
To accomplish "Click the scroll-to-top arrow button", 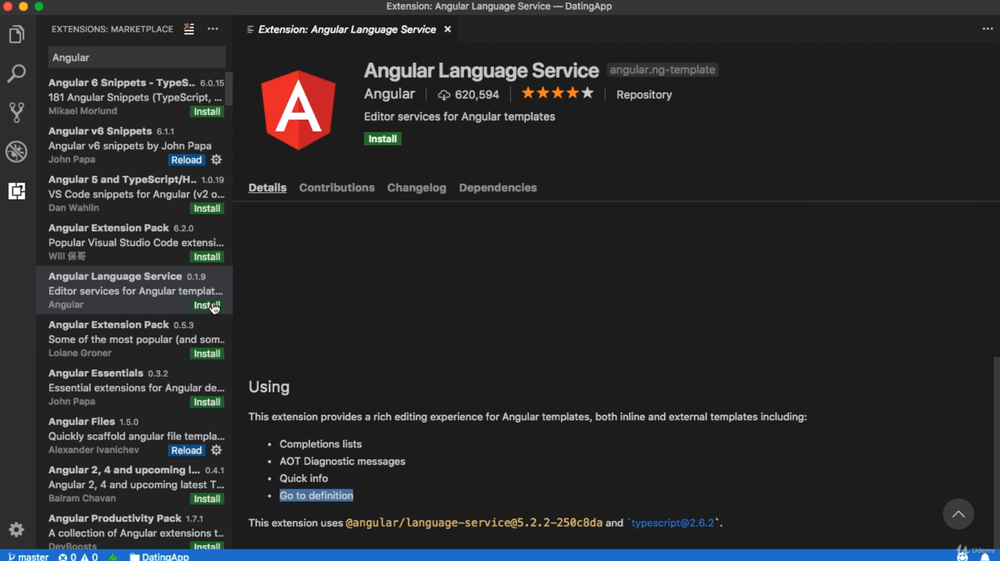I will [958, 514].
